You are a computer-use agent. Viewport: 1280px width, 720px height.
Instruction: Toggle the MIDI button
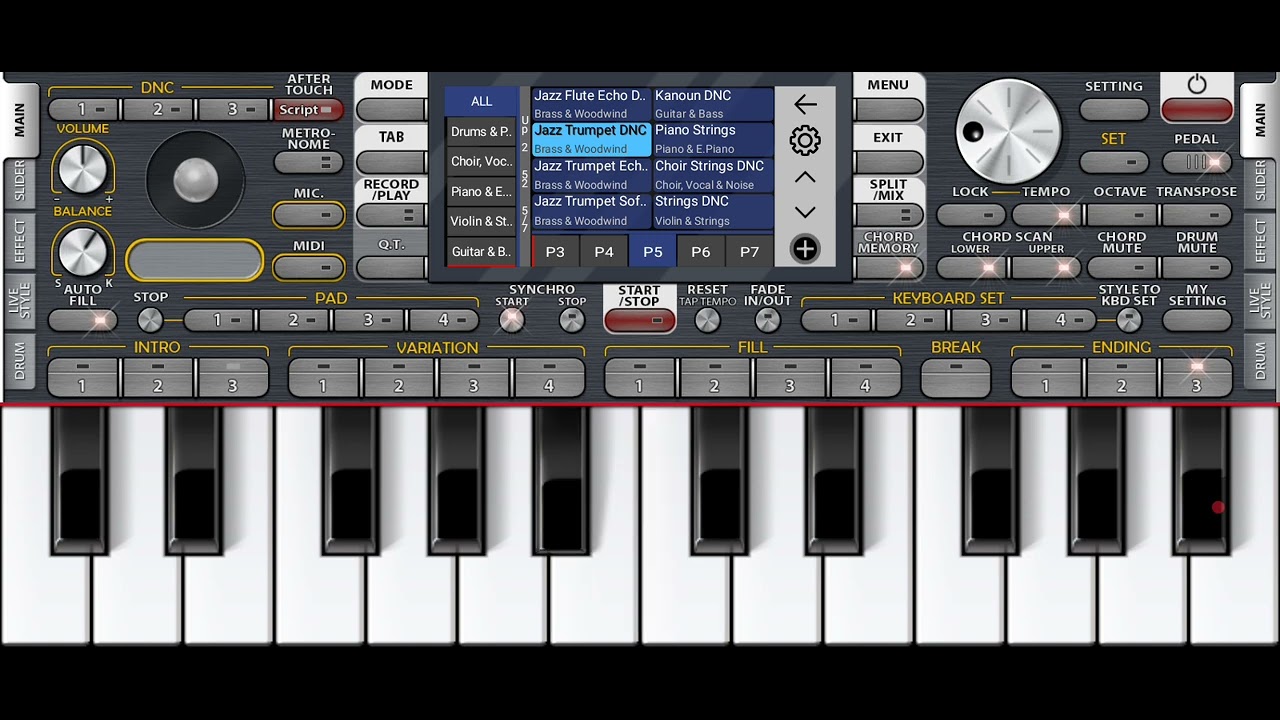point(308,267)
